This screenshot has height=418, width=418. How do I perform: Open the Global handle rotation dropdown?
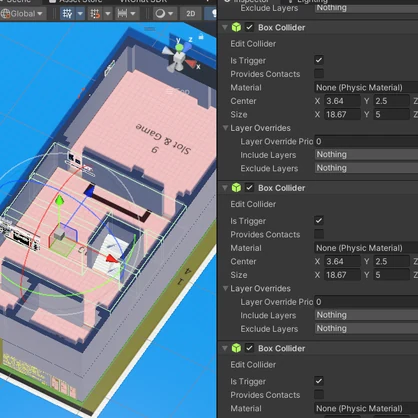point(22,14)
